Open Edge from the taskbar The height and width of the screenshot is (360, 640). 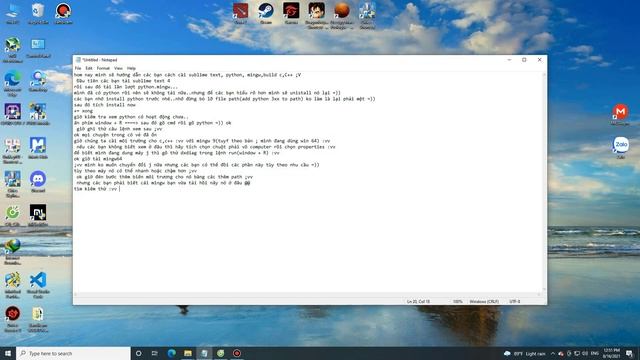pyautogui.click(x=171, y=353)
